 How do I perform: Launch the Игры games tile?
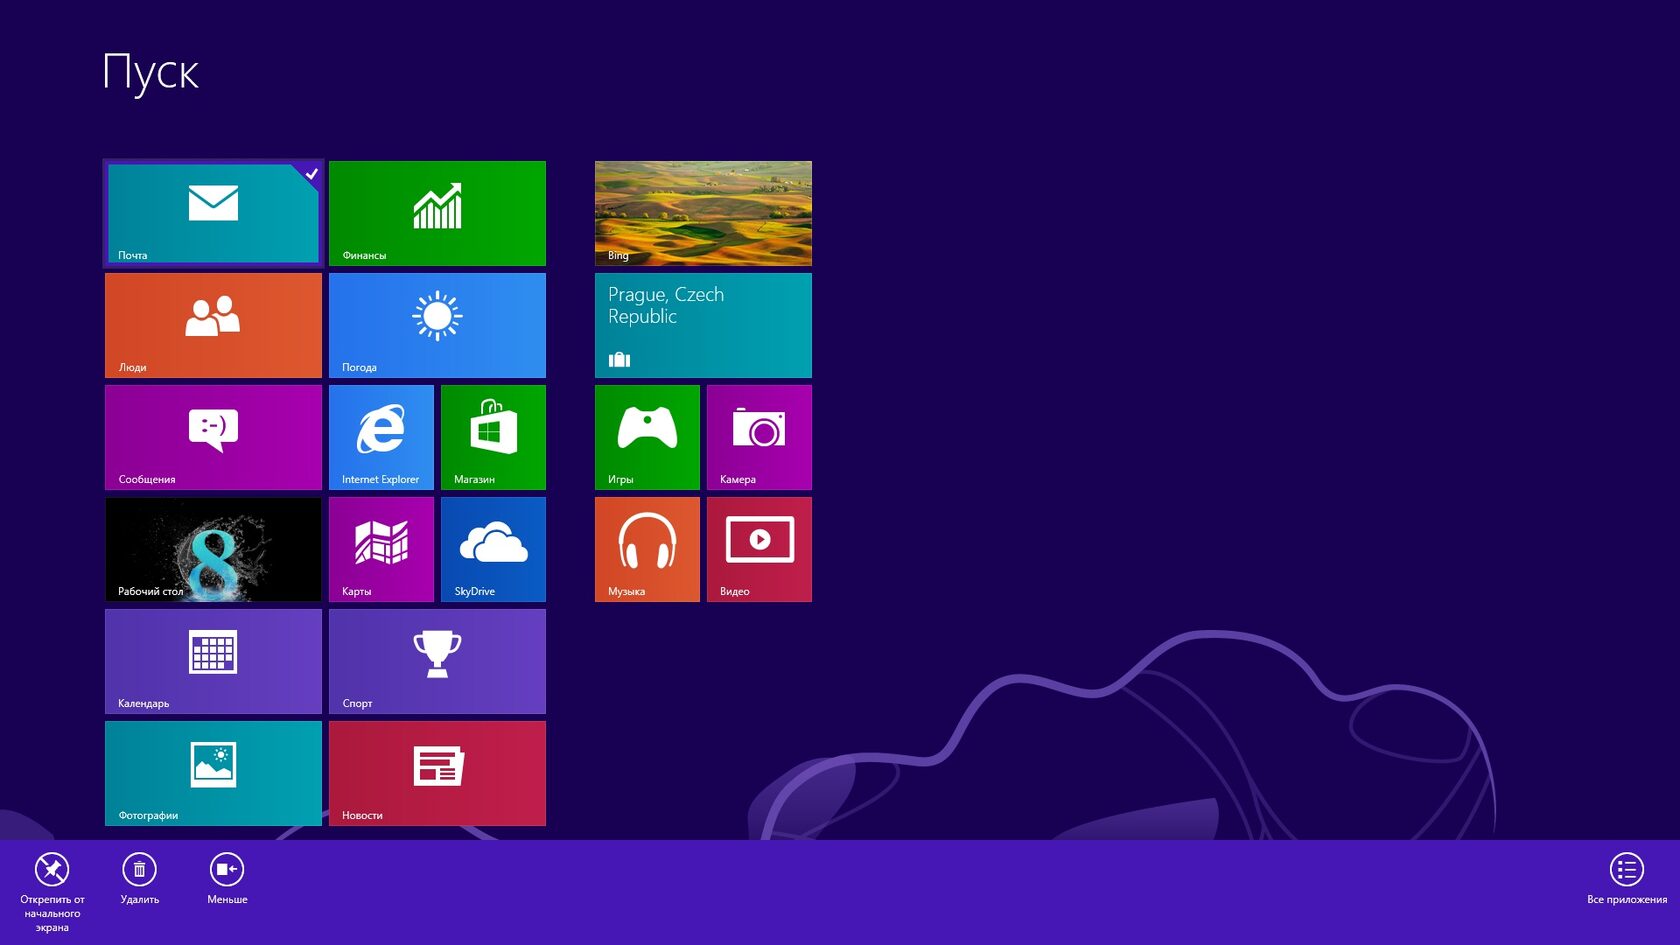pos(647,437)
